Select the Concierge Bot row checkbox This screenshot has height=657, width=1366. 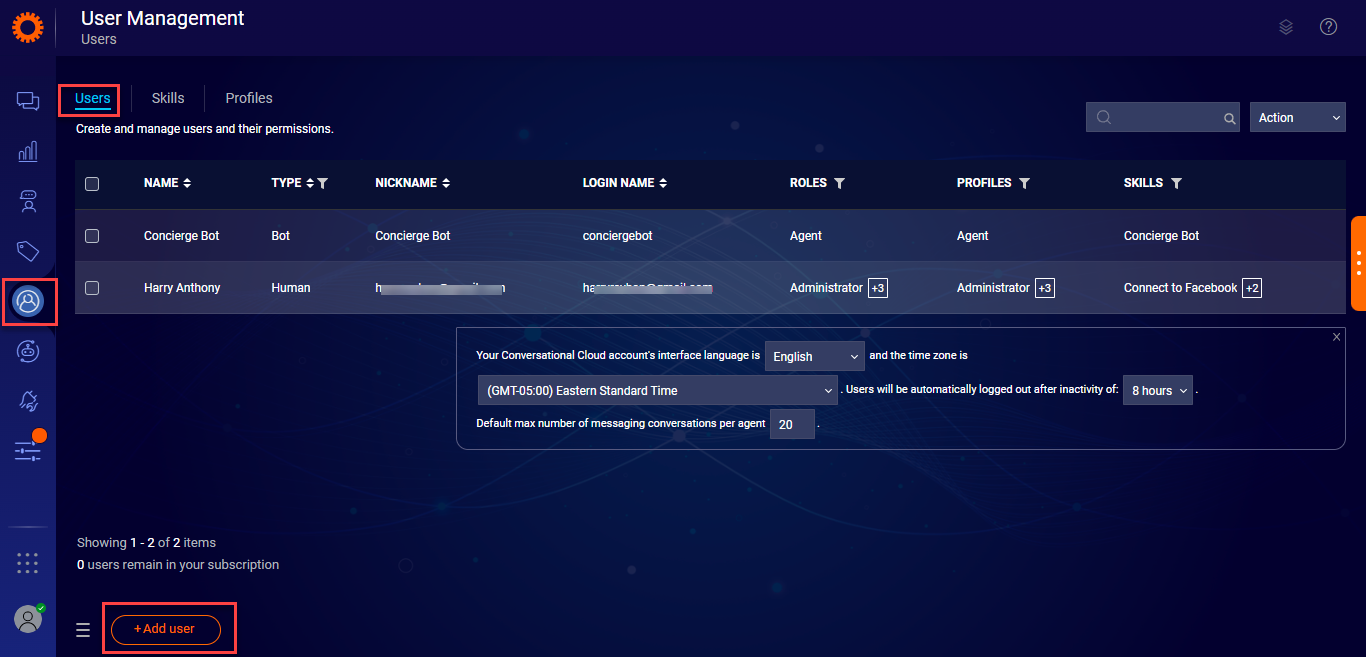[92, 236]
